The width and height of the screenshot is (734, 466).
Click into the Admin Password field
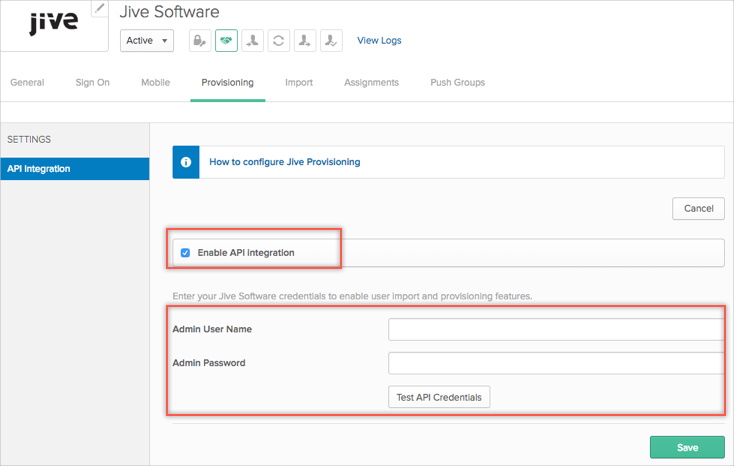(555, 363)
